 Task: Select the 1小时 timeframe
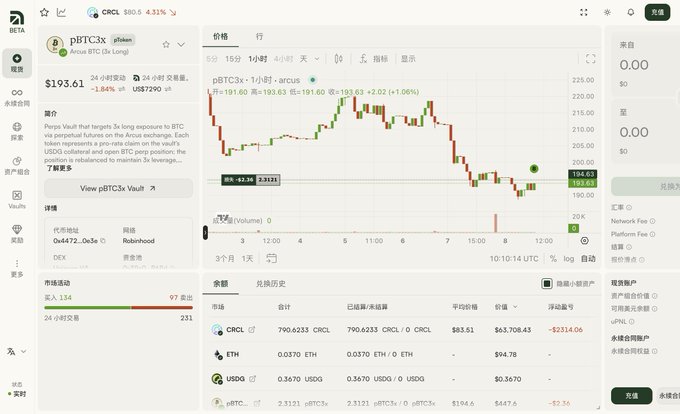[258, 59]
